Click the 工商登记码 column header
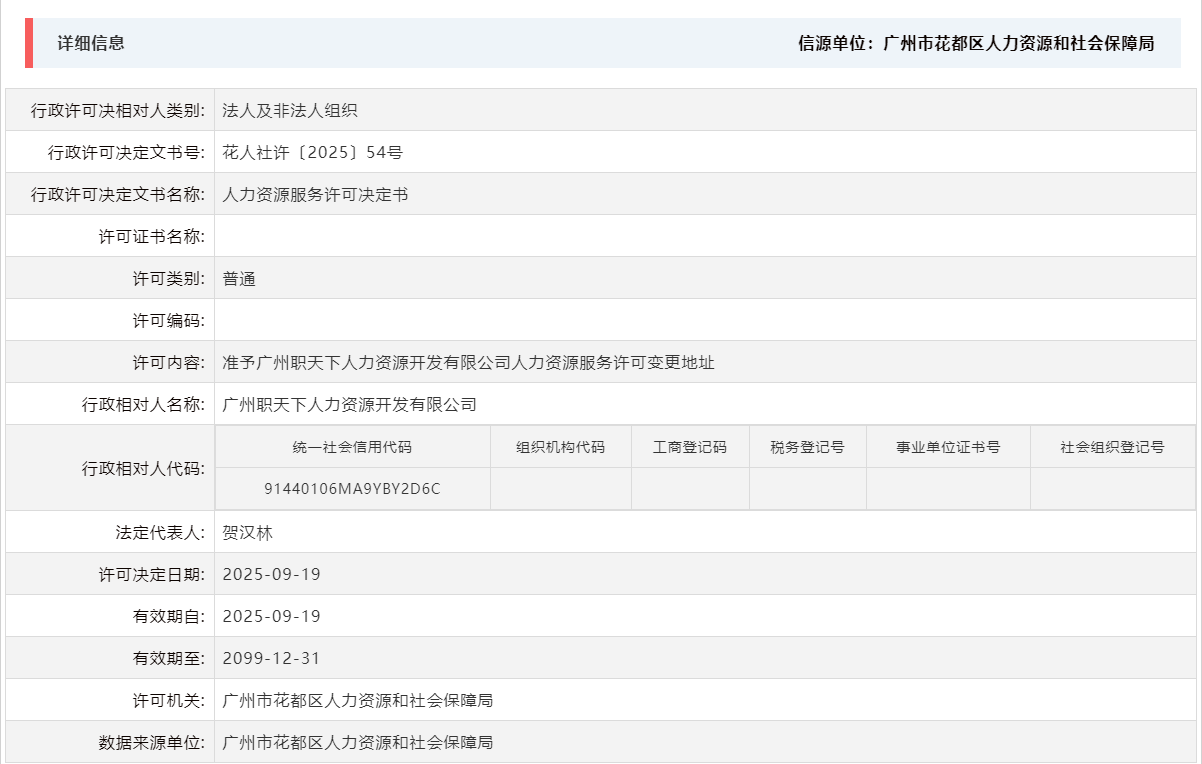Viewport: 1202px width, 764px height. click(689, 447)
